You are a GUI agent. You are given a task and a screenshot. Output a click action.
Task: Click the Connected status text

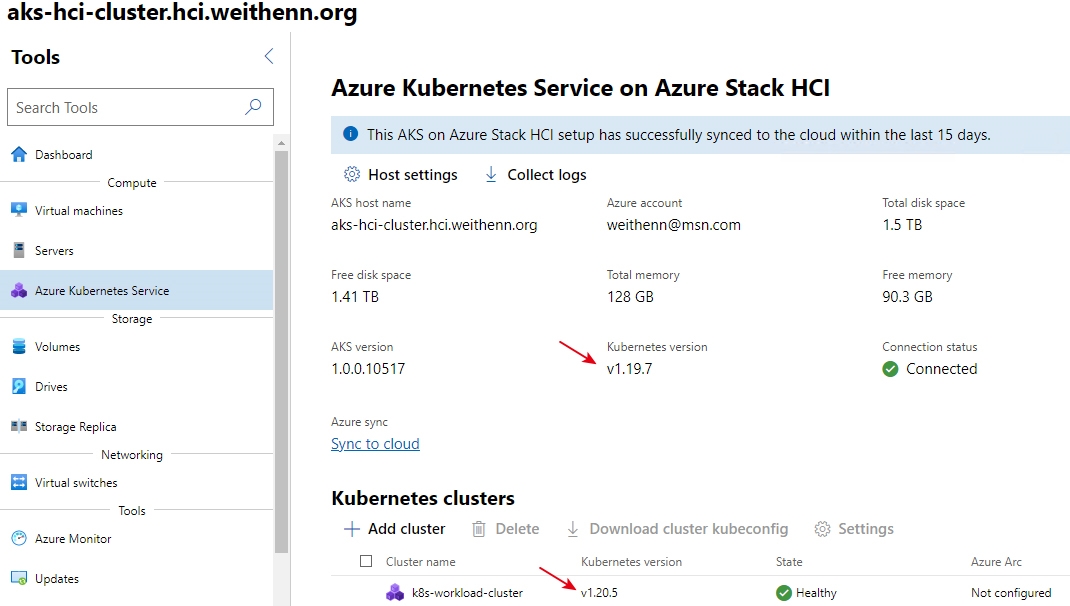tap(942, 369)
